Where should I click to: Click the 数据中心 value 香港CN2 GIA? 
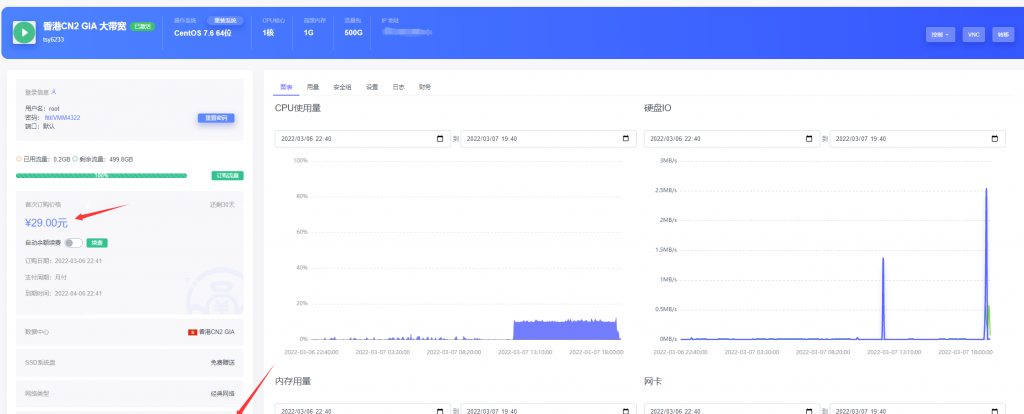[x=216, y=332]
